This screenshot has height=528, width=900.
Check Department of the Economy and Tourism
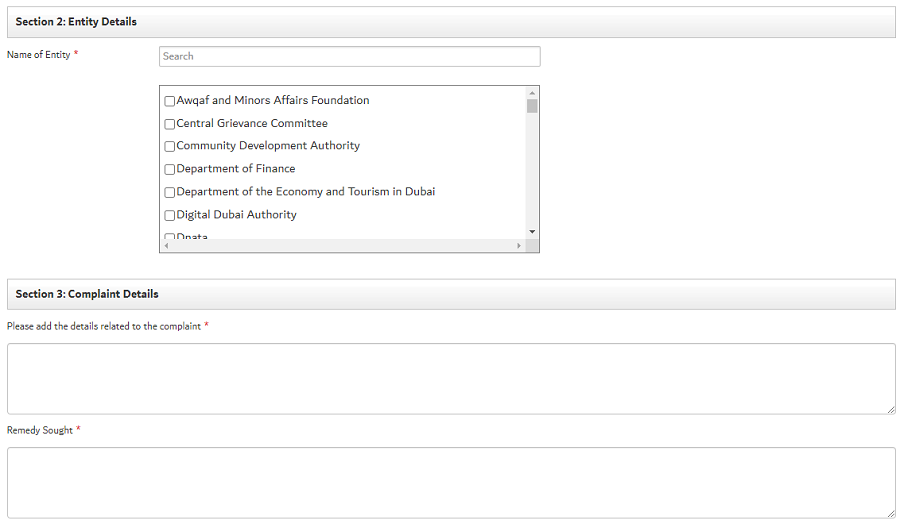click(x=170, y=192)
